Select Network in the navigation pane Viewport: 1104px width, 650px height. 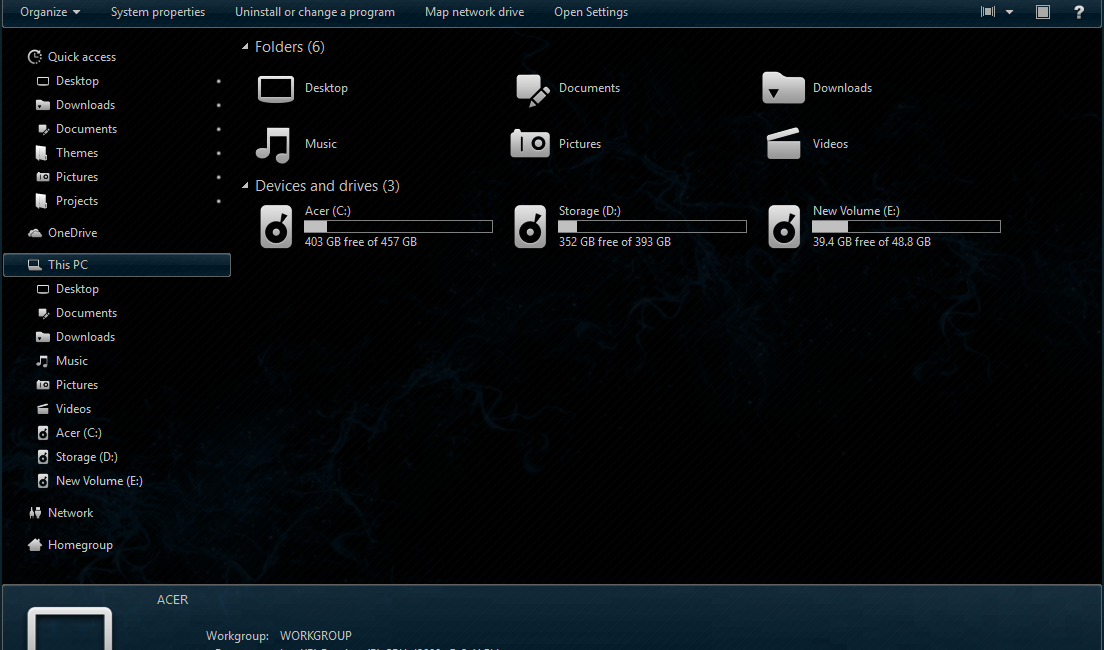[x=70, y=513]
